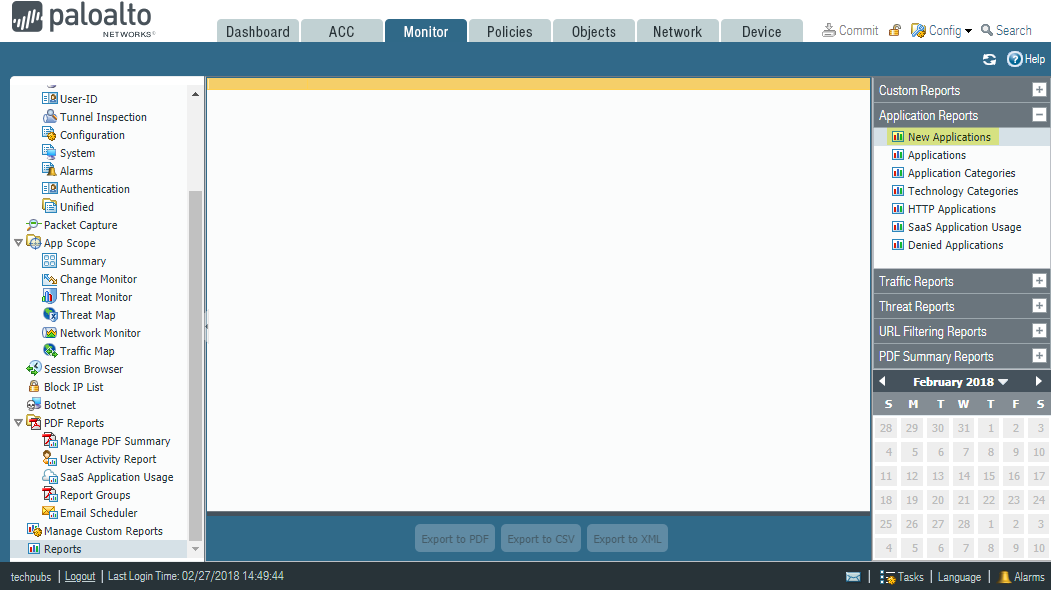Open the Config dropdown menu

941,30
